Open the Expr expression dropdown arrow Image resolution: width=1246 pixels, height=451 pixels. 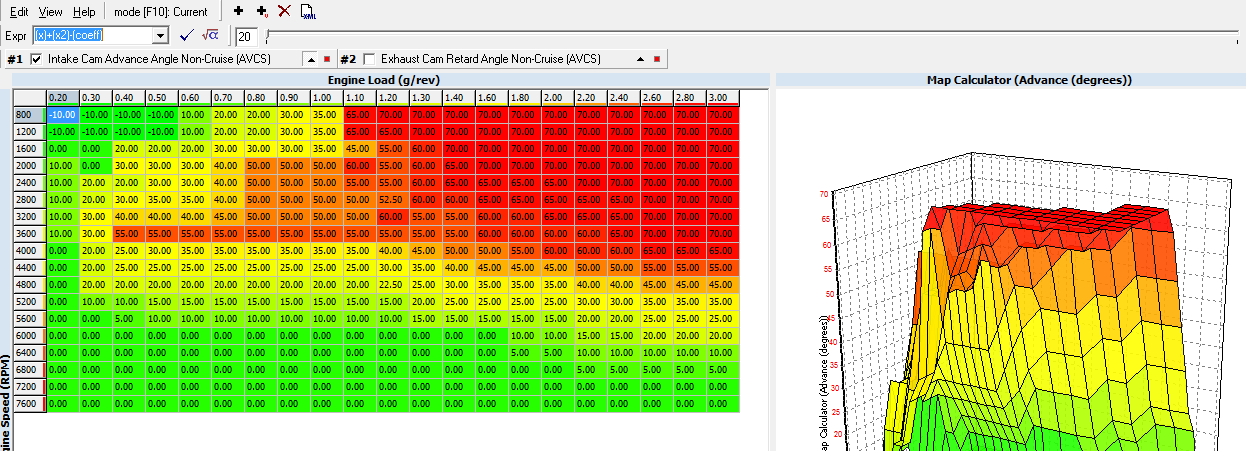(x=159, y=36)
